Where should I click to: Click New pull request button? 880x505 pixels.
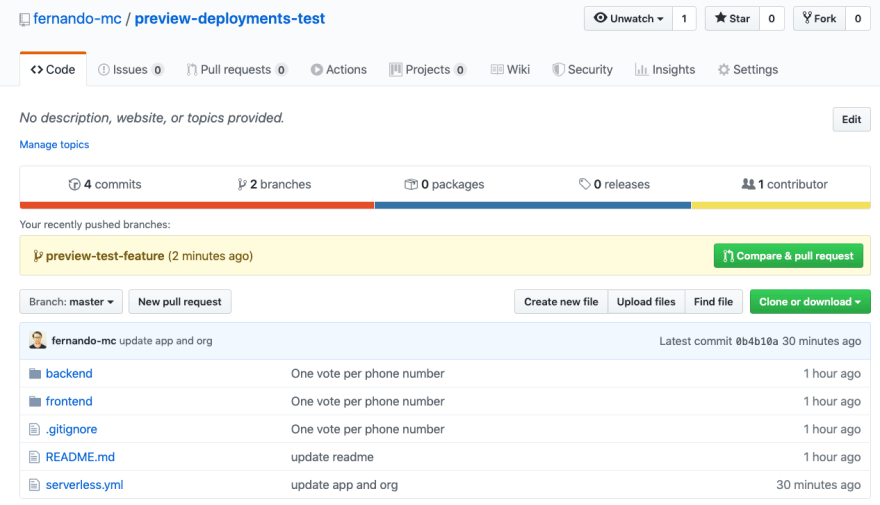click(x=180, y=302)
